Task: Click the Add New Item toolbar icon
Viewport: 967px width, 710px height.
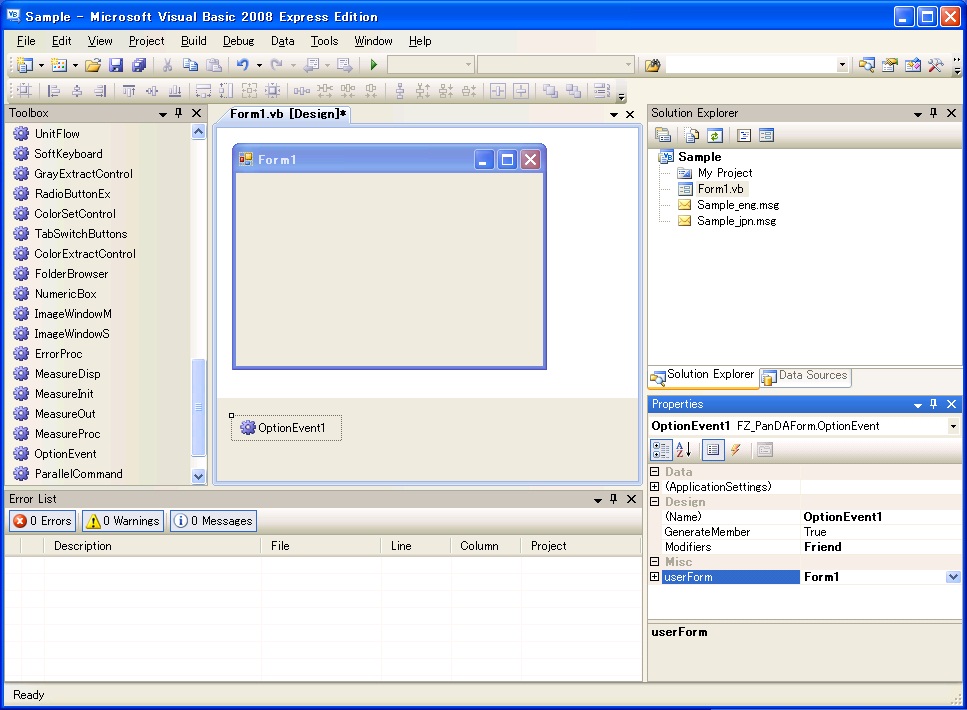Action: [x=59, y=65]
